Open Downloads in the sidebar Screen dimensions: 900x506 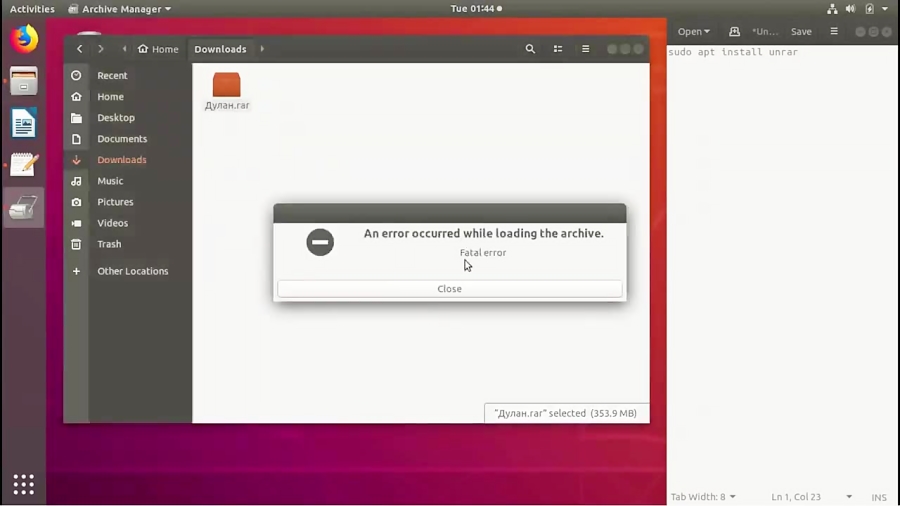click(x=122, y=159)
